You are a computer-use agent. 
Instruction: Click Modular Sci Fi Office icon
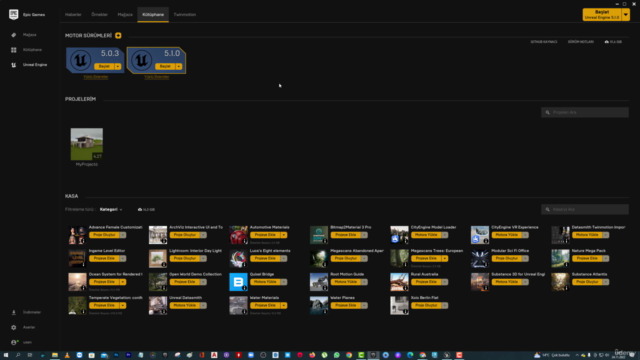coord(480,258)
